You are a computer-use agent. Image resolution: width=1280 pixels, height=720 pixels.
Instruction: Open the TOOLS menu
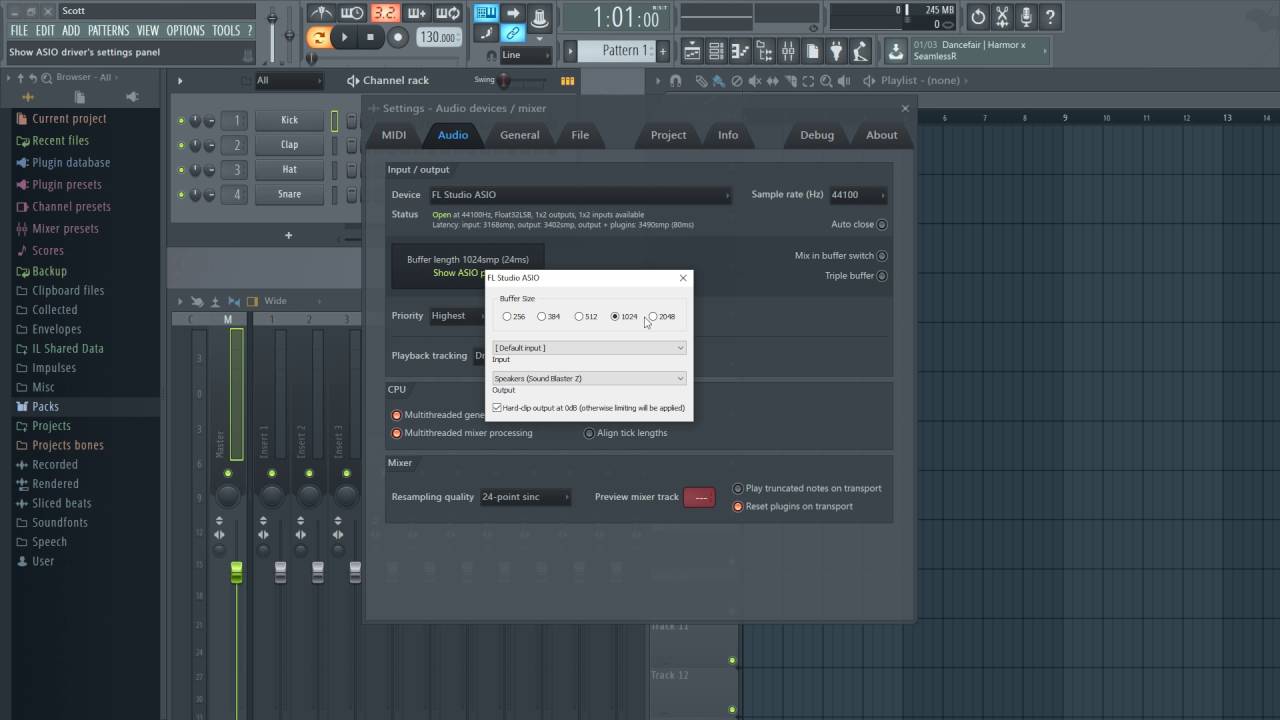click(x=226, y=31)
